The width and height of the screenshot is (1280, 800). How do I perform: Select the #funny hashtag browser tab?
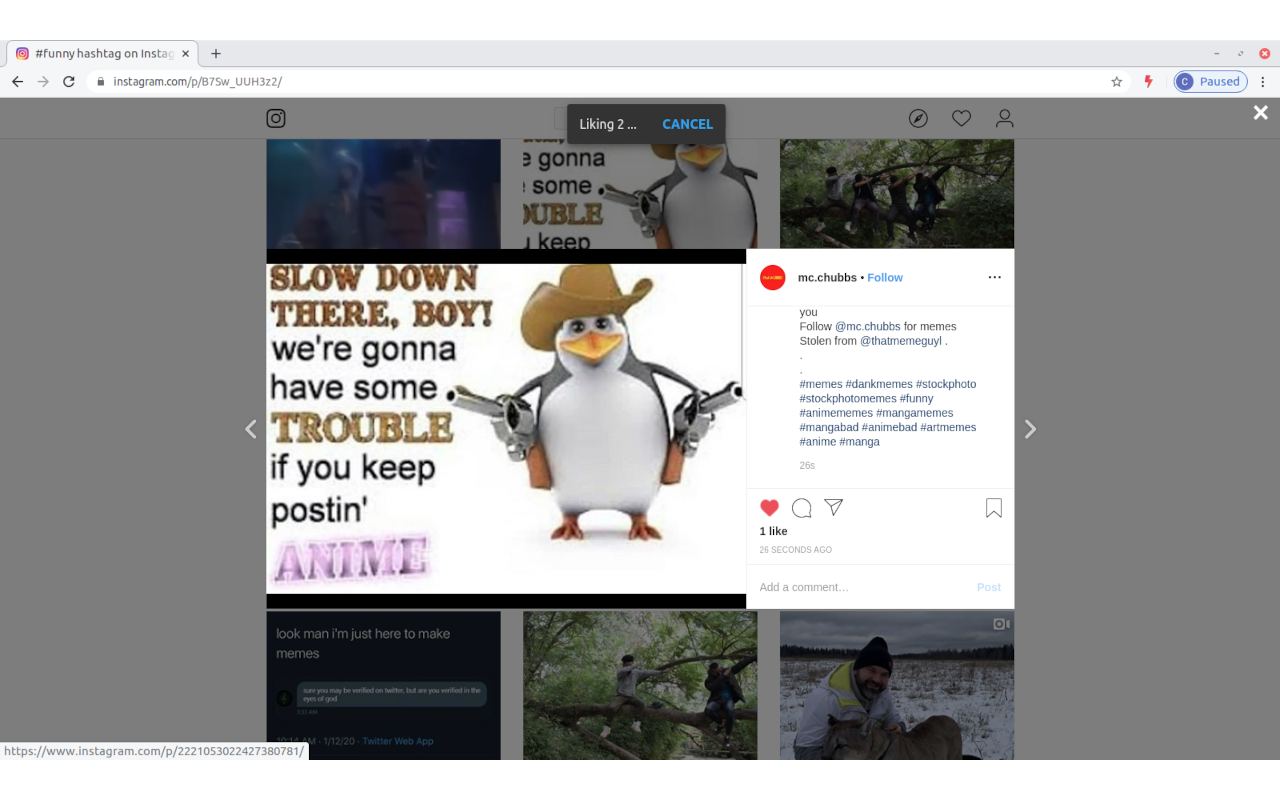coord(104,53)
